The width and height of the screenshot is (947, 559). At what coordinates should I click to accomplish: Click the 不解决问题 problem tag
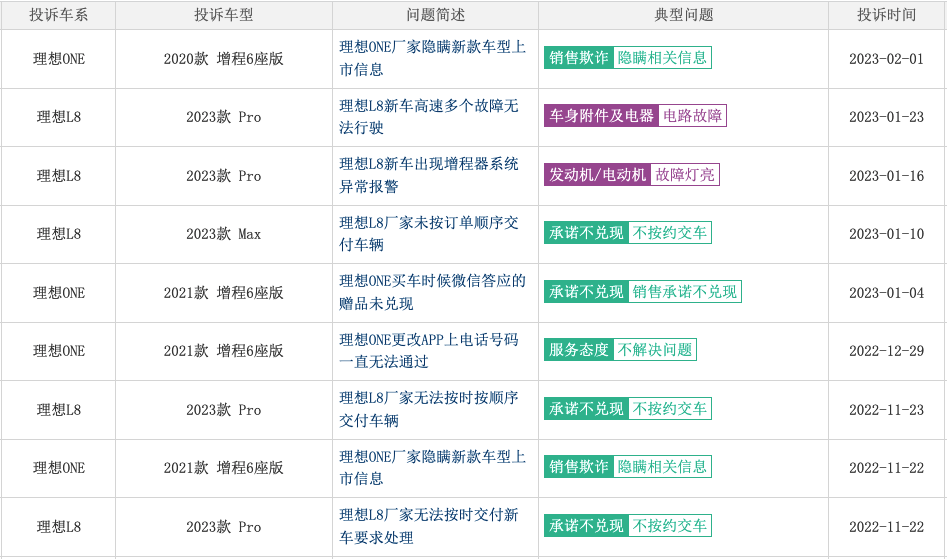[x=655, y=350]
